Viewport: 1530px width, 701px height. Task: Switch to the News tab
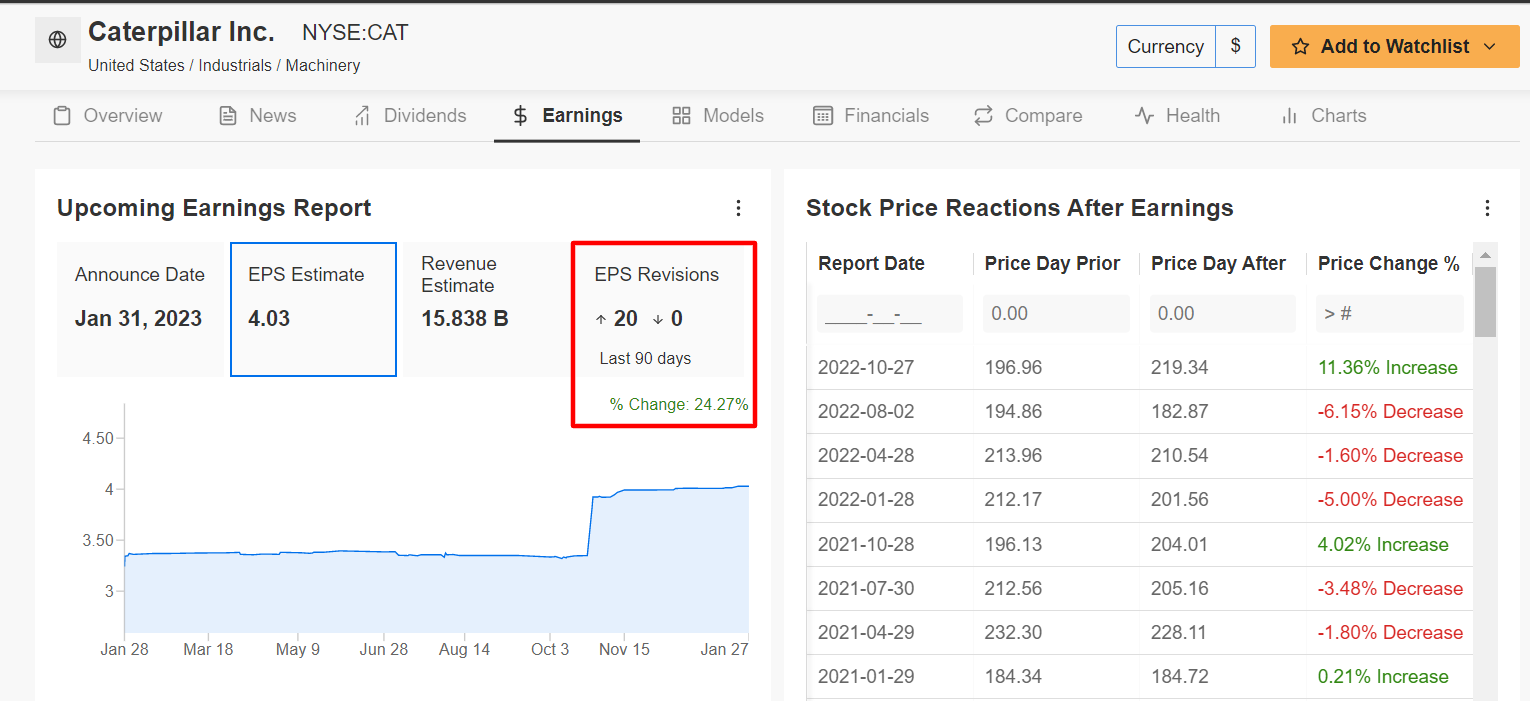(257, 116)
